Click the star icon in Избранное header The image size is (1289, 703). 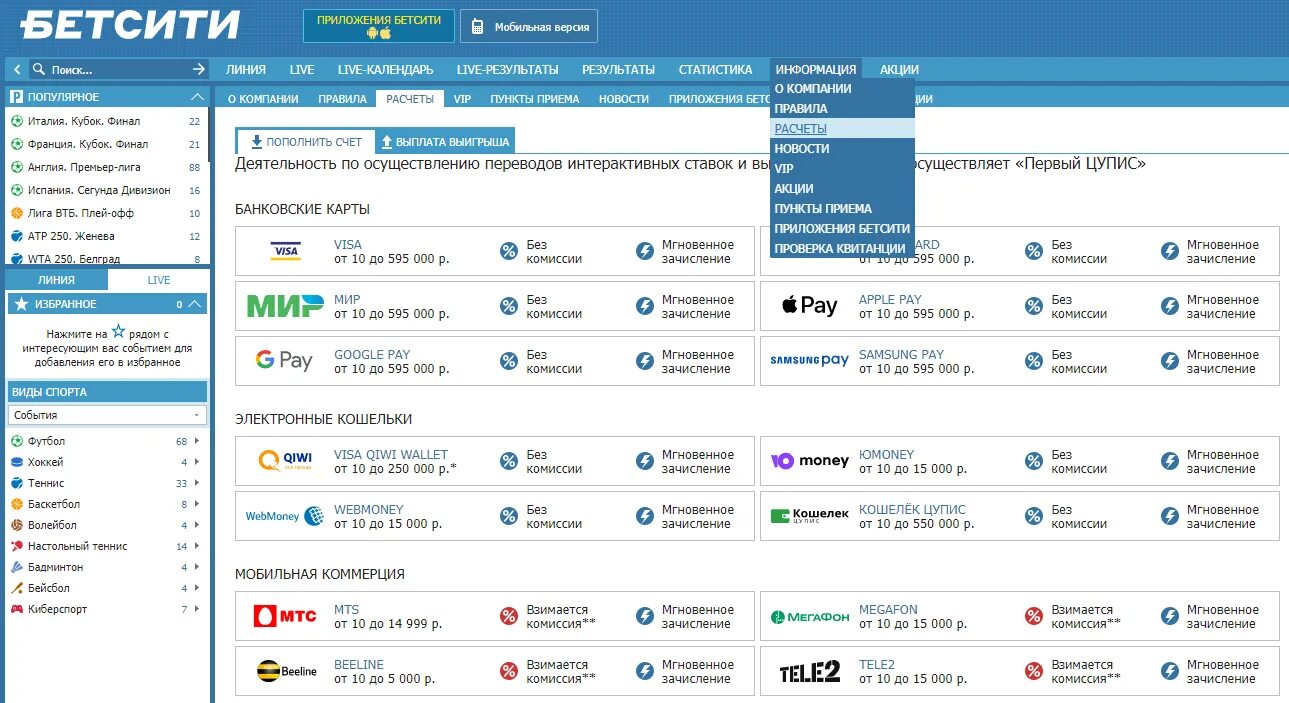click(x=21, y=304)
